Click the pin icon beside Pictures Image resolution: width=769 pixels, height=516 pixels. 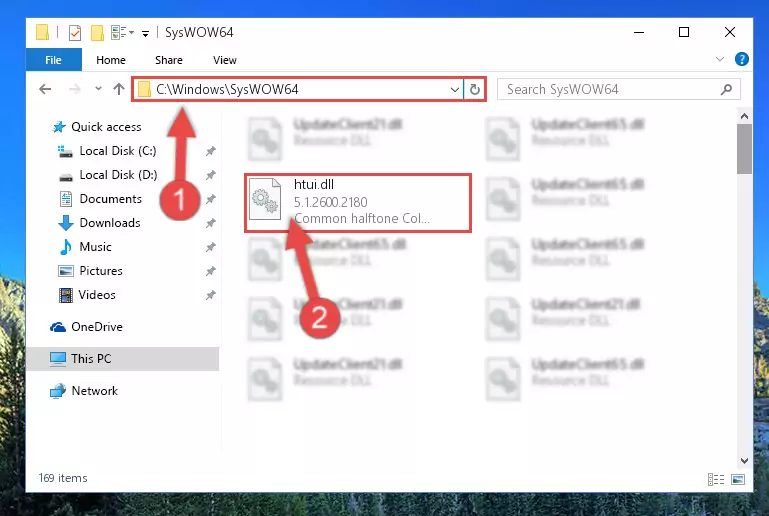[x=210, y=271]
